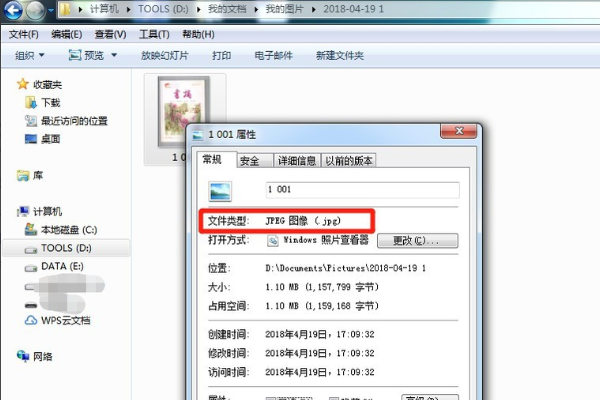600x400 pixels.
Task: Select the location text D:\Documents\Pictures\2018-04-19 1
Action: [x=346, y=268]
